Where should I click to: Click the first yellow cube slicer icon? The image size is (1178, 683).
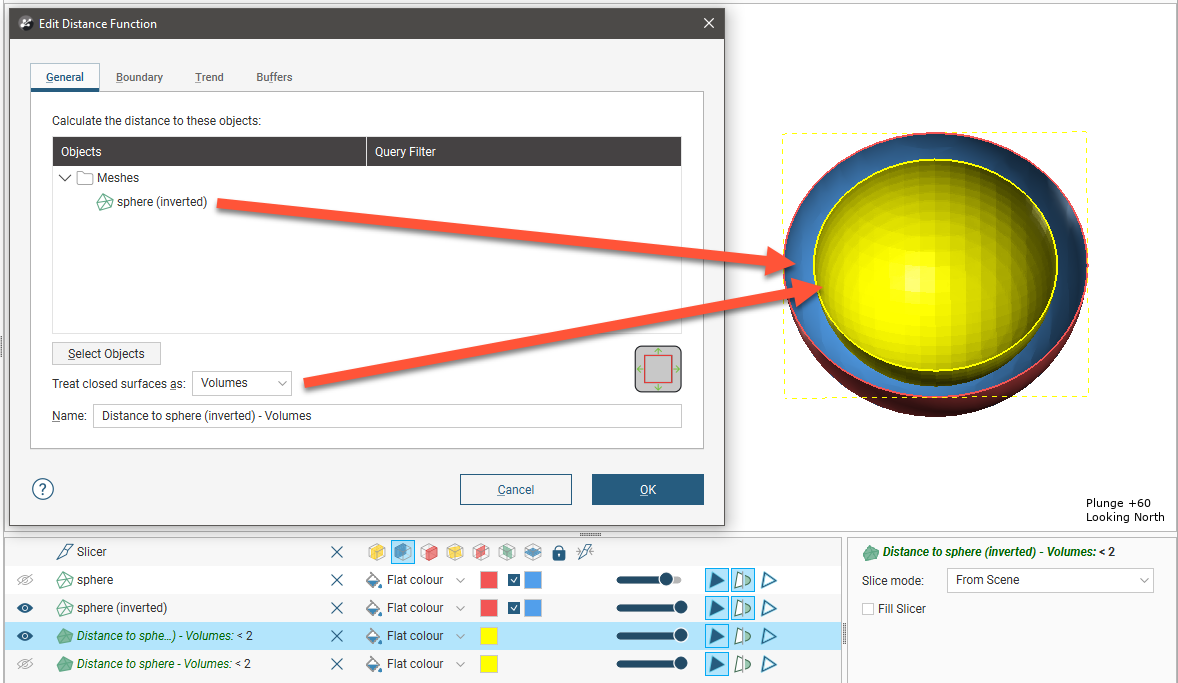click(x=377, y=552)
